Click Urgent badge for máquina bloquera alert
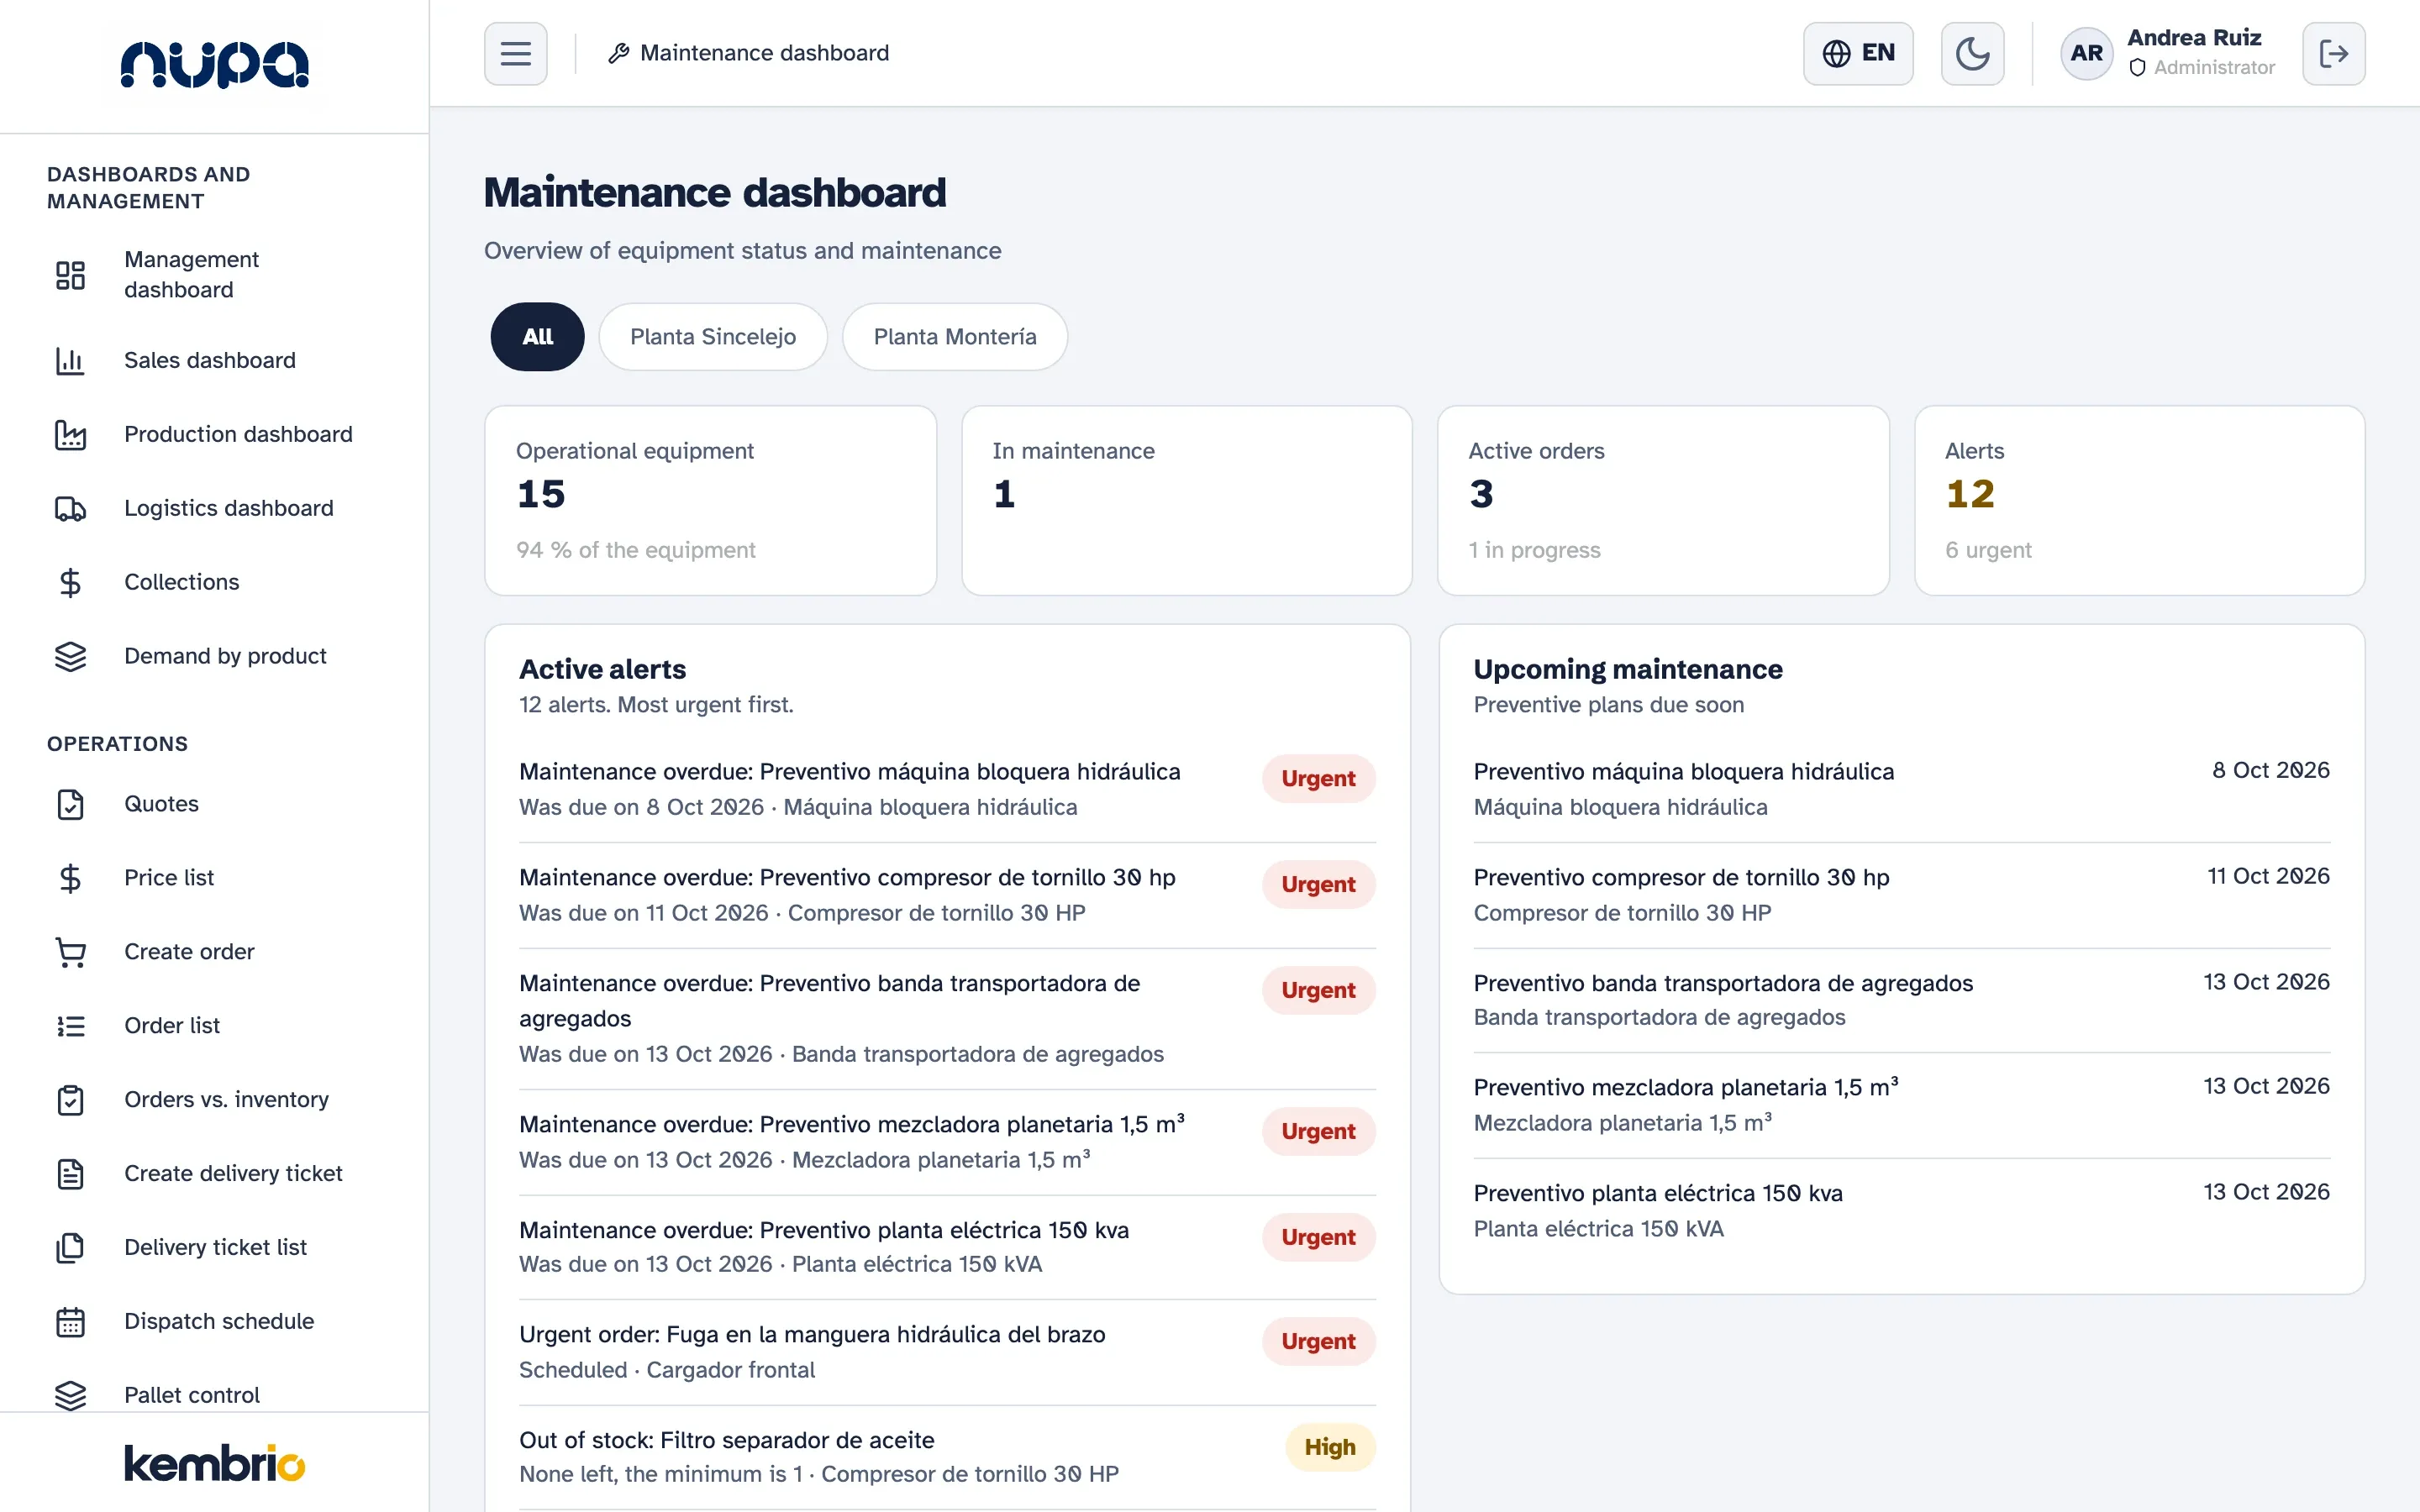This screenshot has height=1512, width=2420. pos(1318,779)
